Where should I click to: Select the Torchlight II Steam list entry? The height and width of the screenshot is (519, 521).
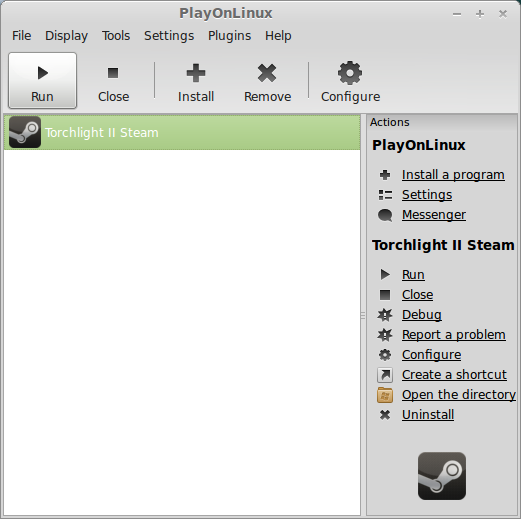tap(182, 132)
